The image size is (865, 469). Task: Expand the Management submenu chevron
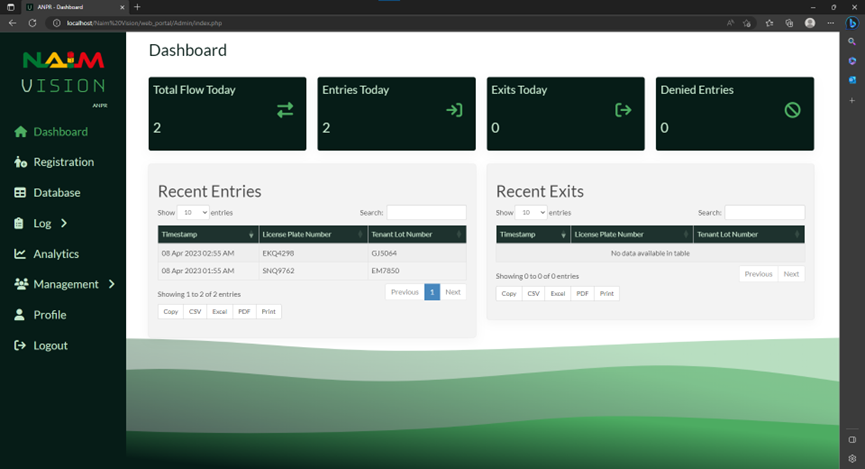click(112, 284)
